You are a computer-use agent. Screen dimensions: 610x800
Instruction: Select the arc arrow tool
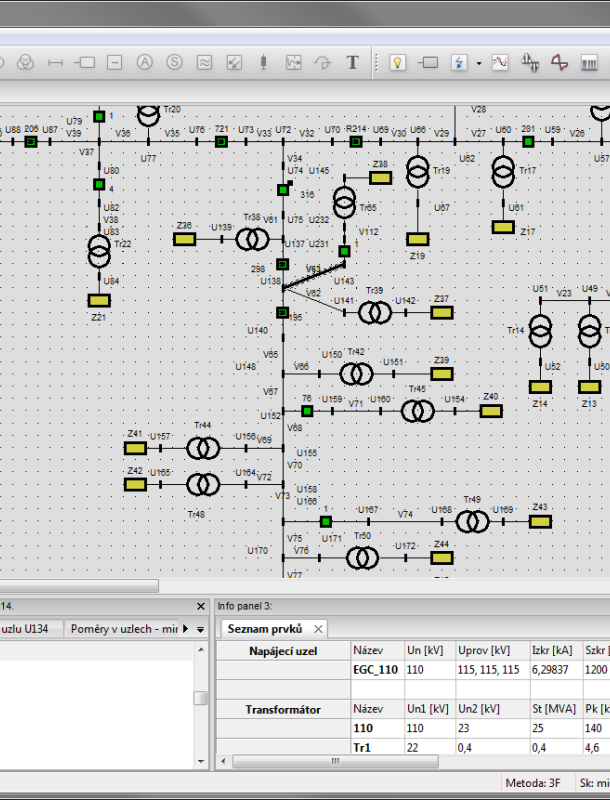322,63
